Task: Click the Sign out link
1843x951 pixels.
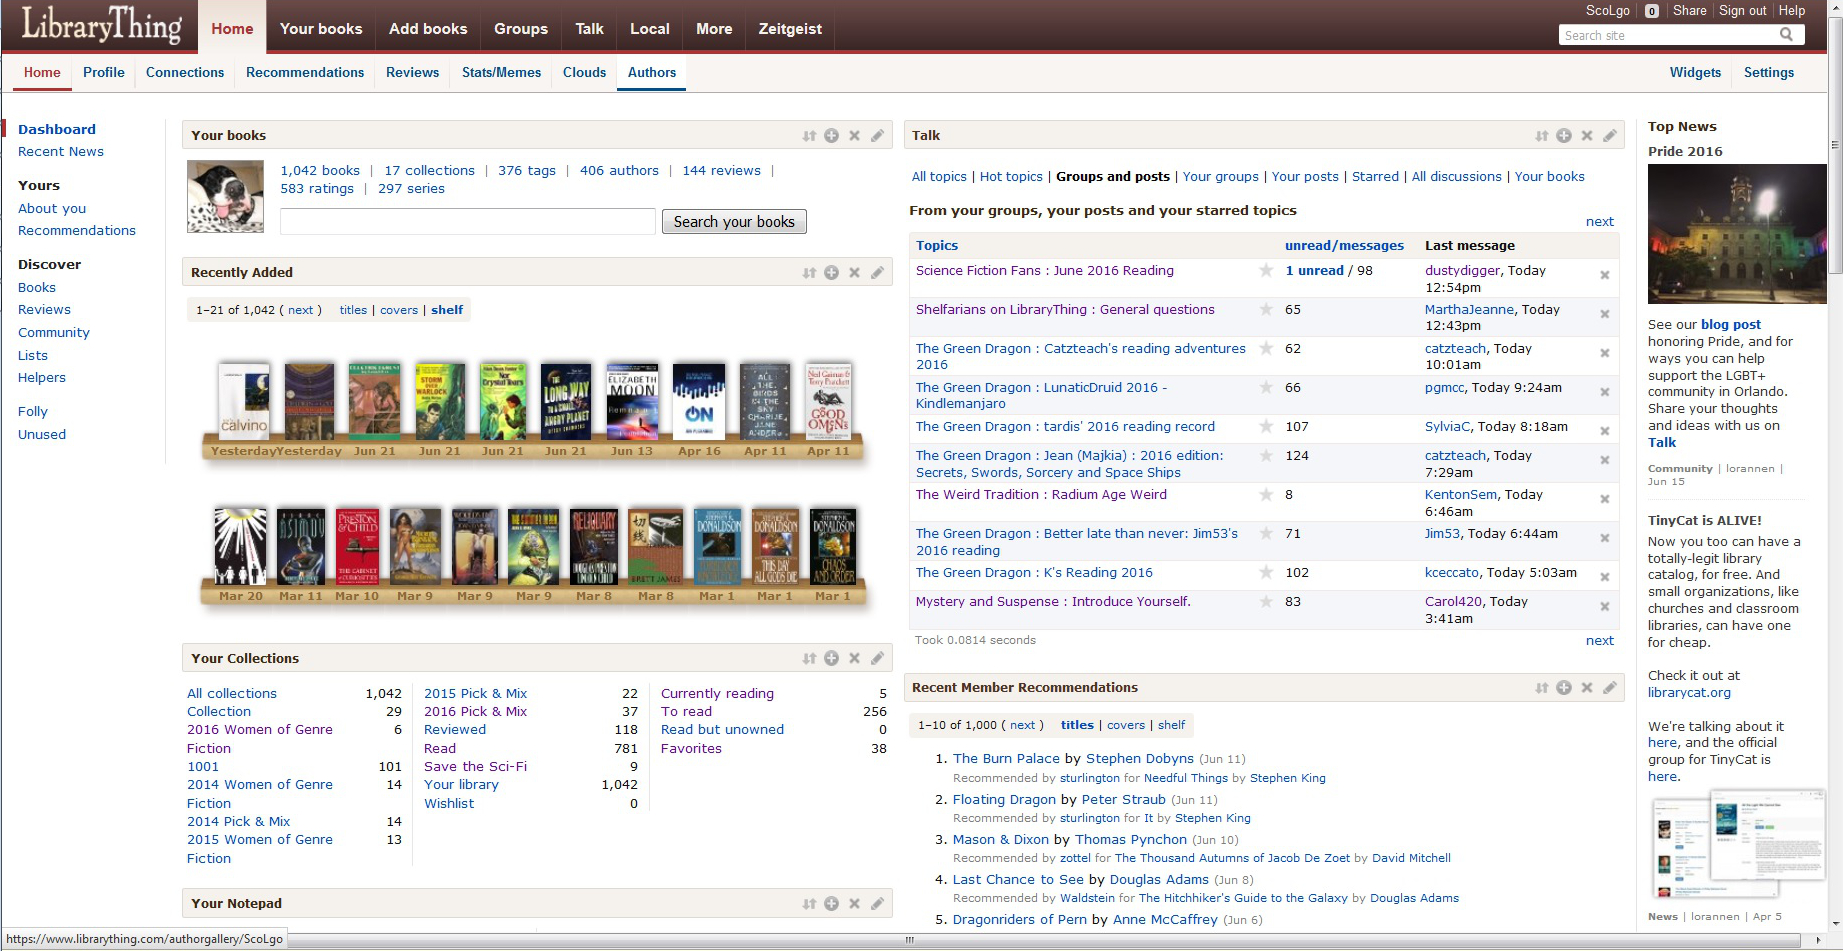Action: coord(1743,10)
